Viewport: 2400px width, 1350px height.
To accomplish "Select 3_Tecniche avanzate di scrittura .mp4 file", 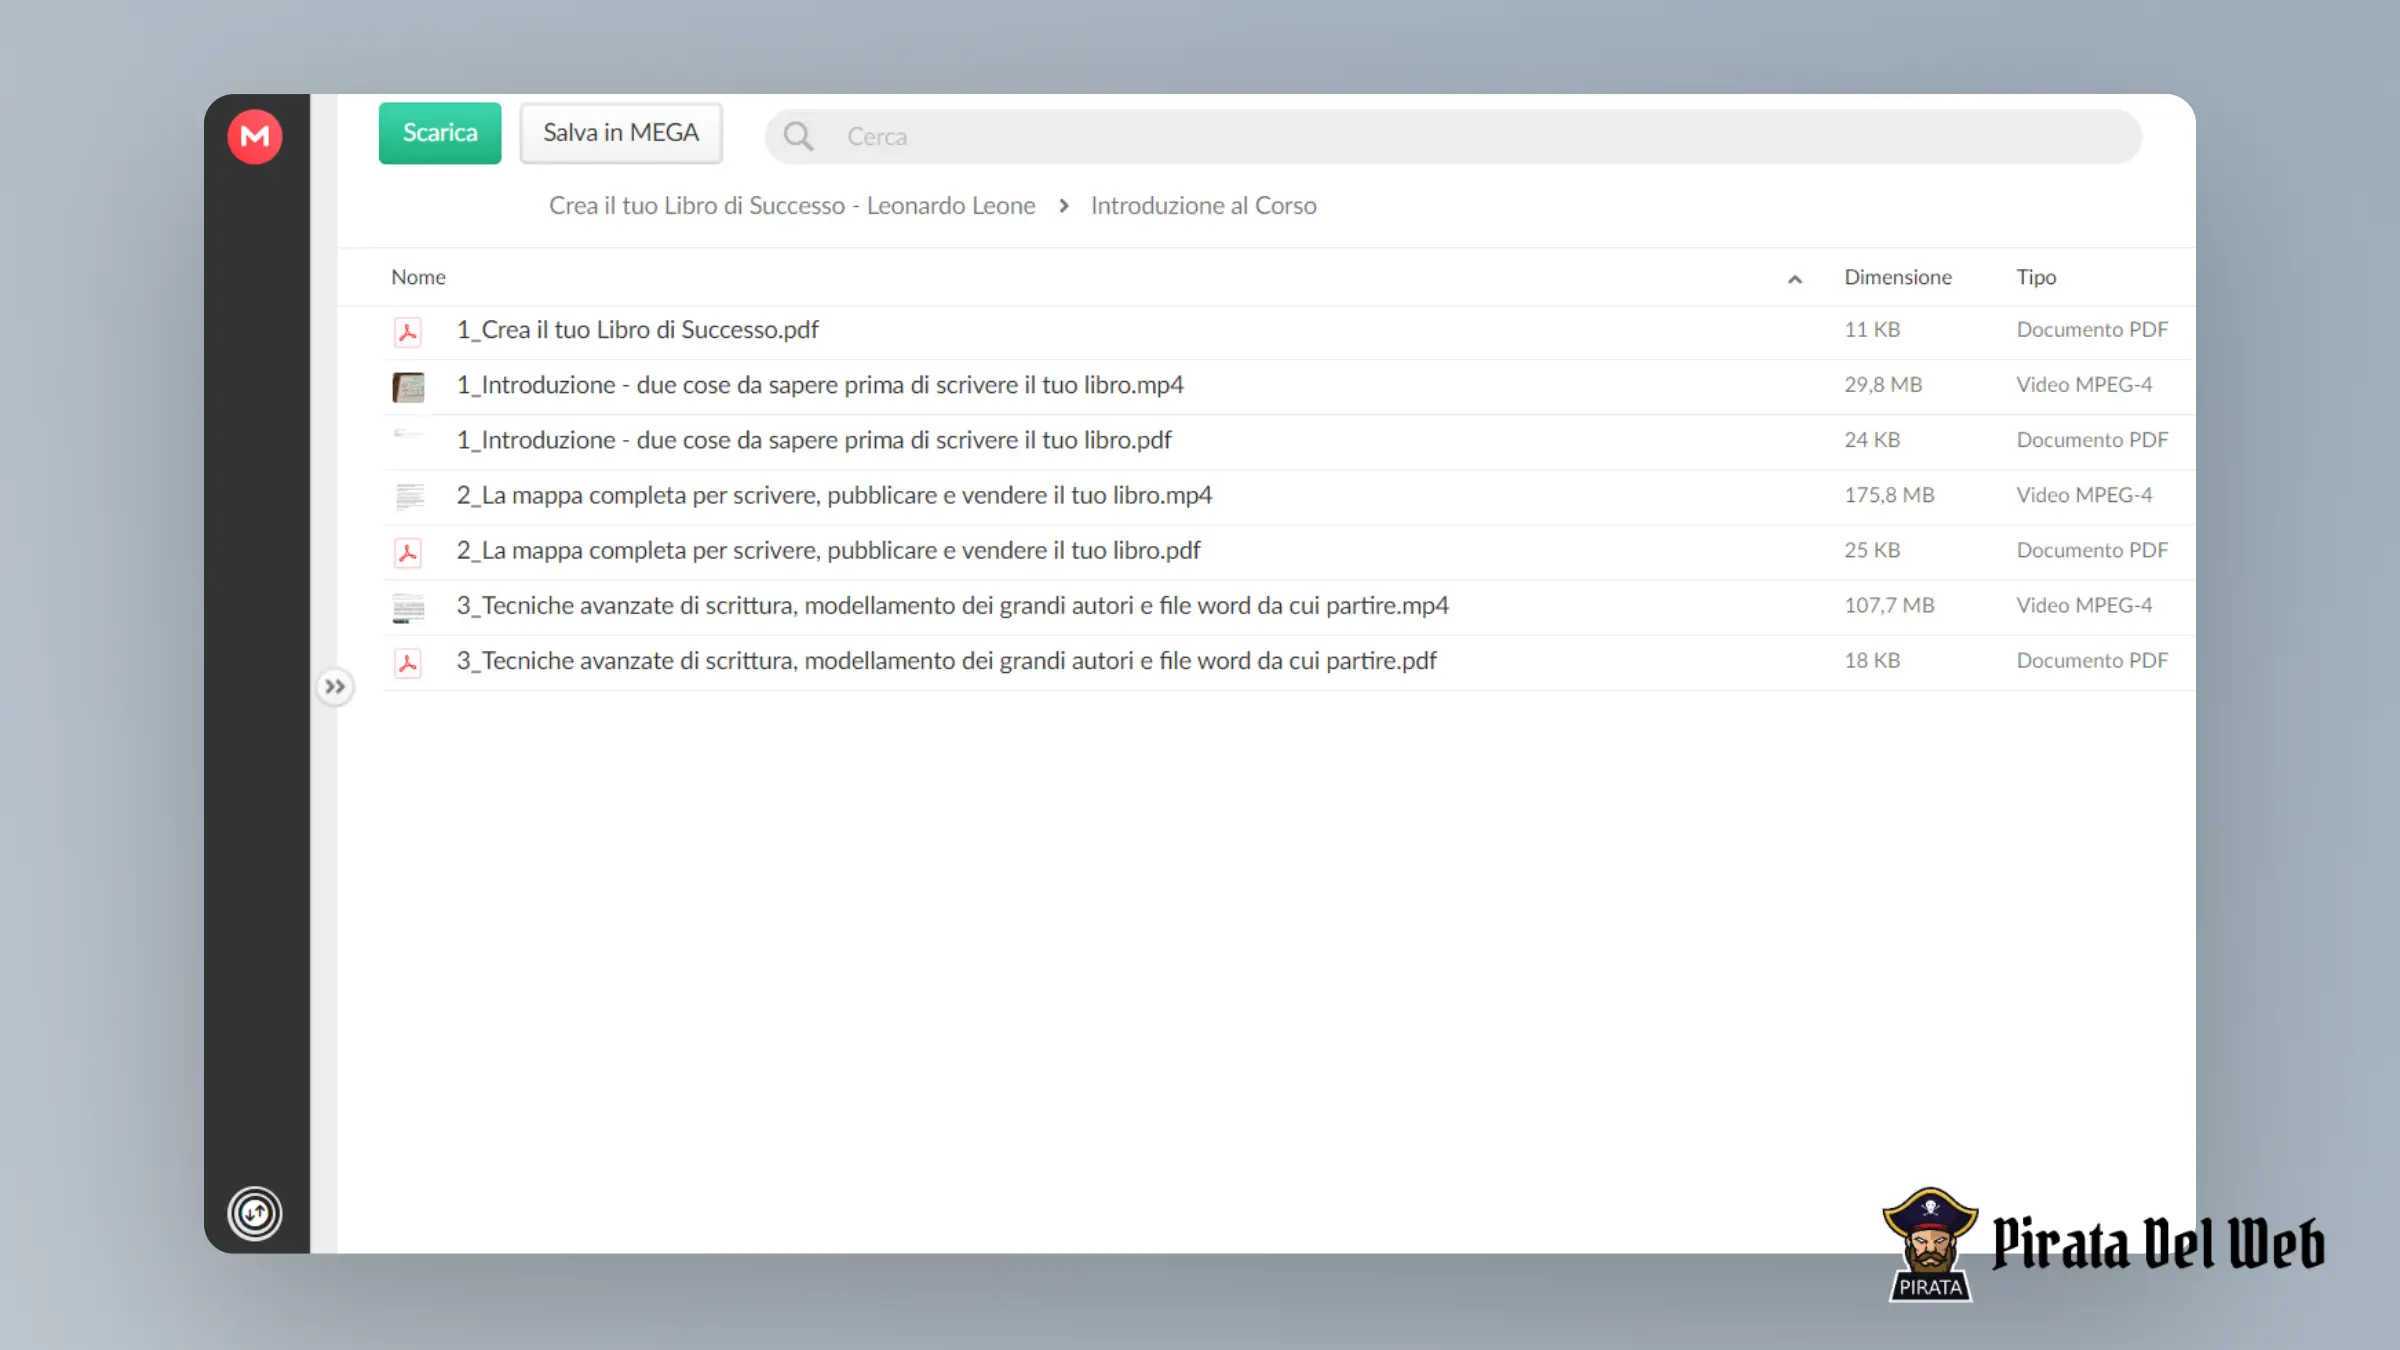I will (952, 606).
